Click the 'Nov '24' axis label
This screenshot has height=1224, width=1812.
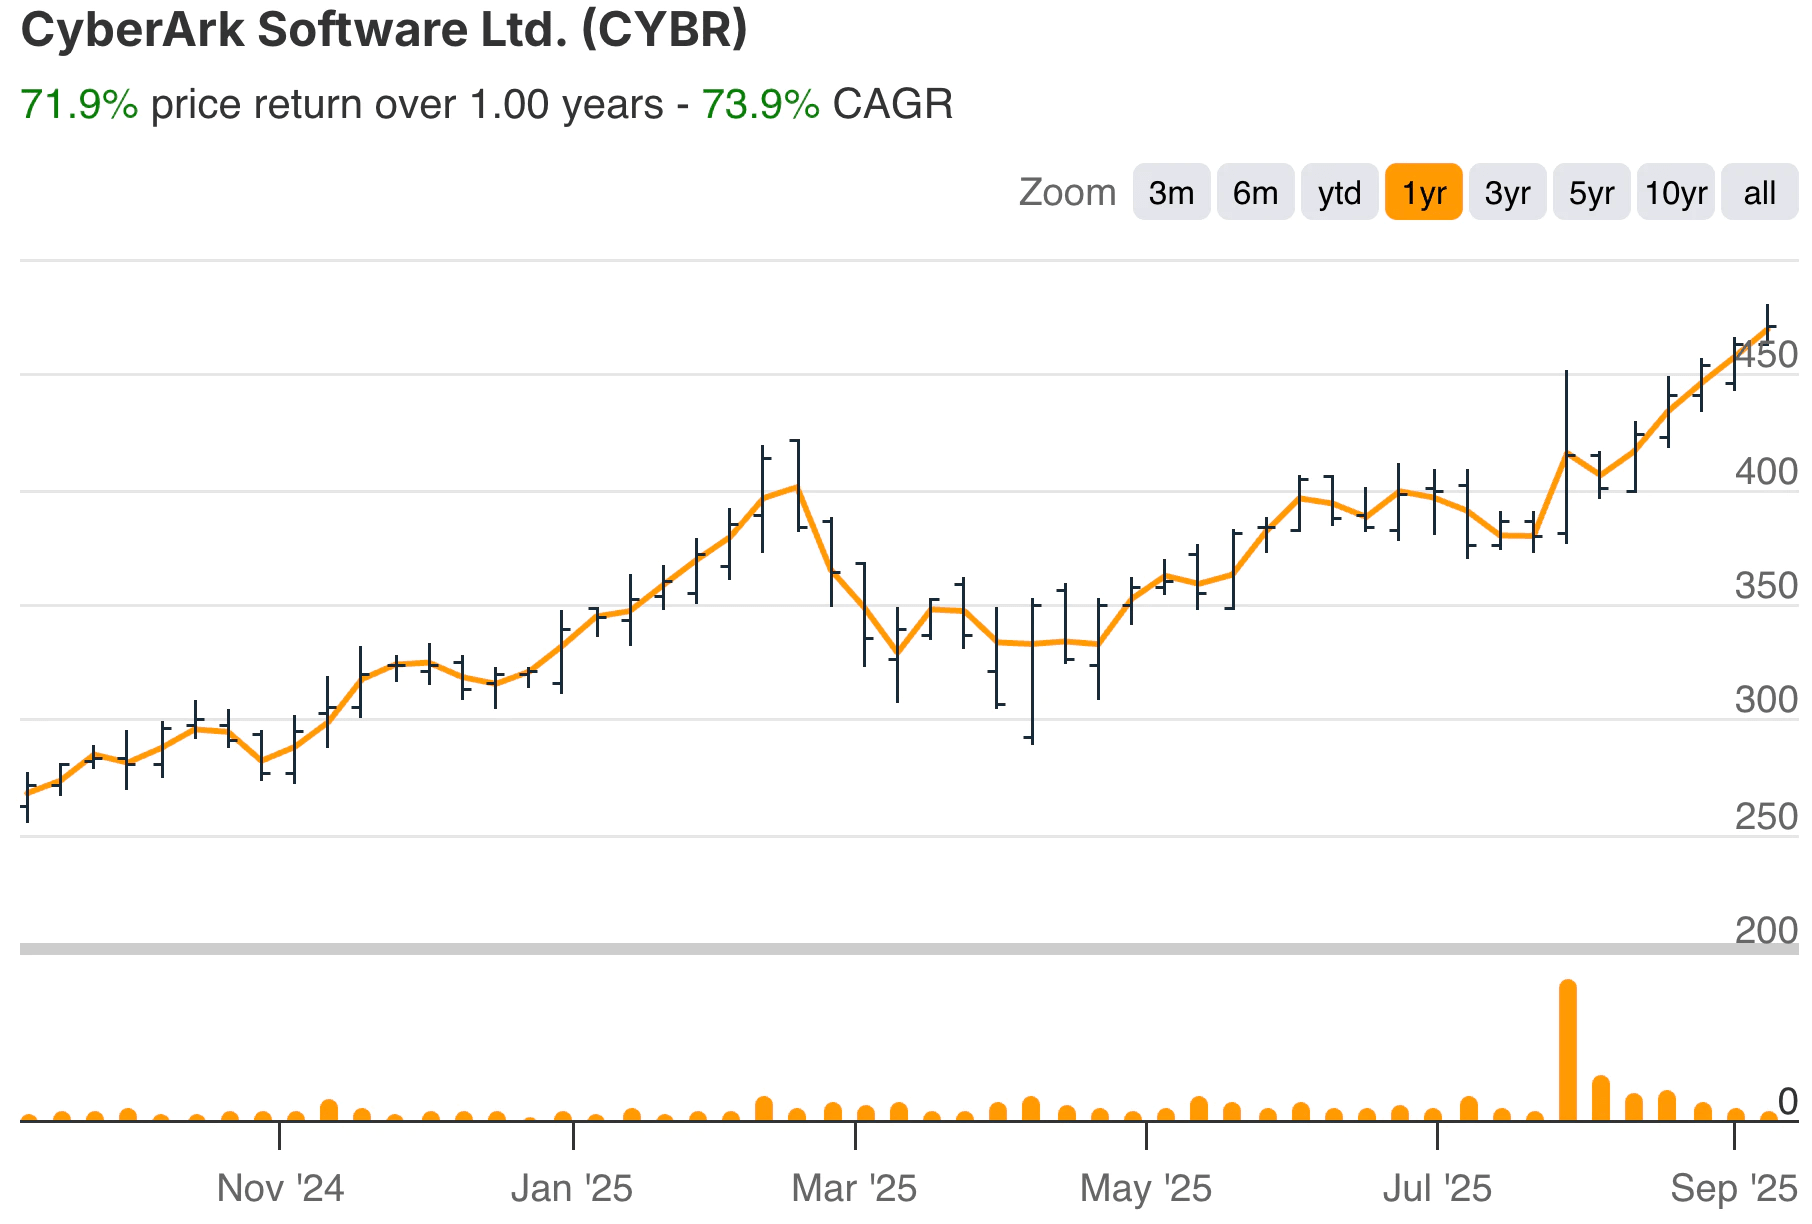tap(280, 1188)
